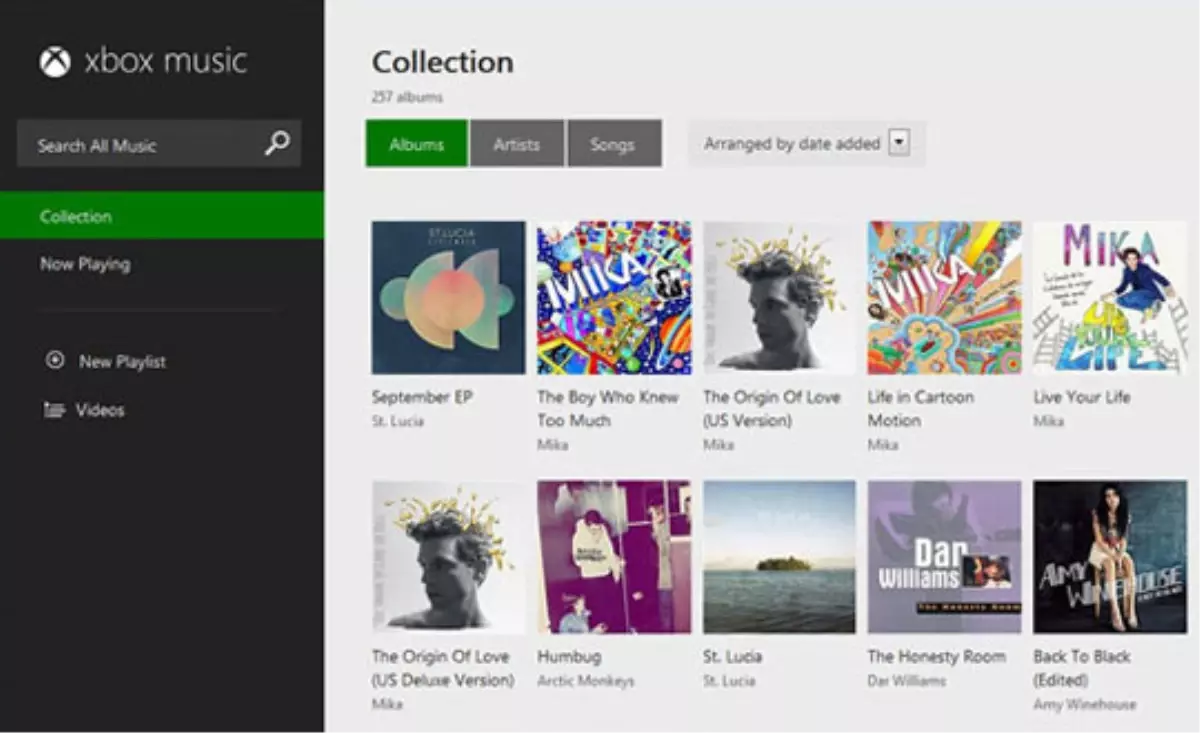Switch to the Songs tab

(x=613, y=144)
